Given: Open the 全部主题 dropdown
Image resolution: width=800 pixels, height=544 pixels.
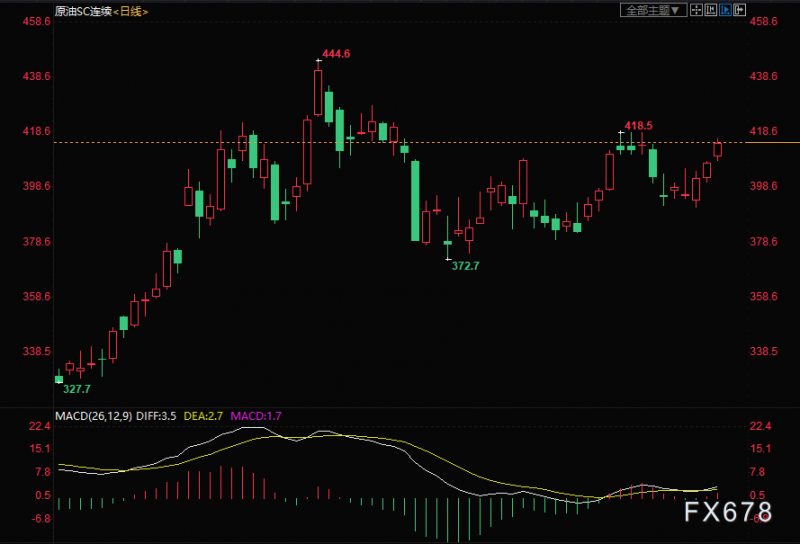Looking at the screenshot, I should pyautogui.click(x=653, y=10).
